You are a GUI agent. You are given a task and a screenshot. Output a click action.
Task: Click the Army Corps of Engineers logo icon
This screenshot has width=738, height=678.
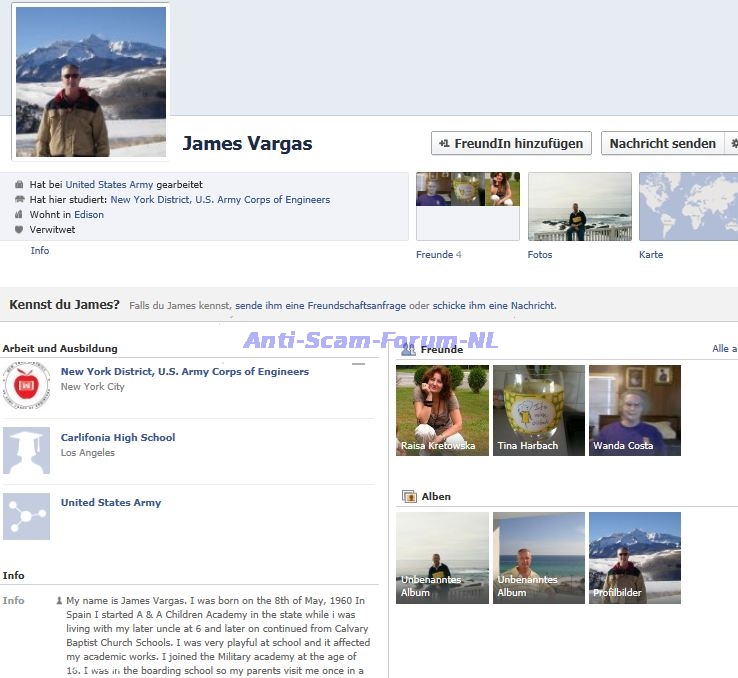pyautogui.click(x=26, y=385)
